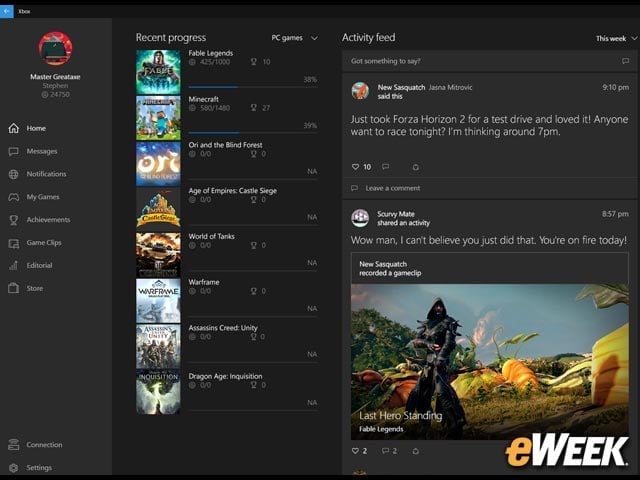Click the Notifications globe icon
This screenshot has width=640, height=480.
point(13,174)
